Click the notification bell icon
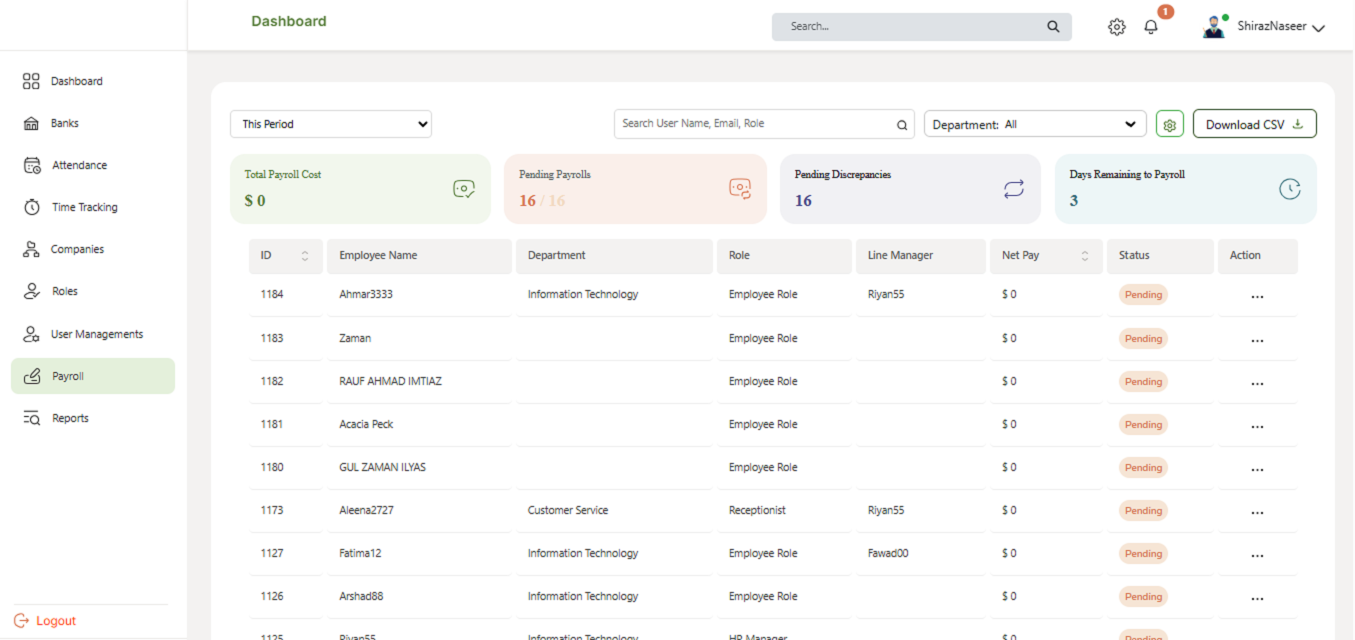The image size is (1355, 640). point(1150,27)
